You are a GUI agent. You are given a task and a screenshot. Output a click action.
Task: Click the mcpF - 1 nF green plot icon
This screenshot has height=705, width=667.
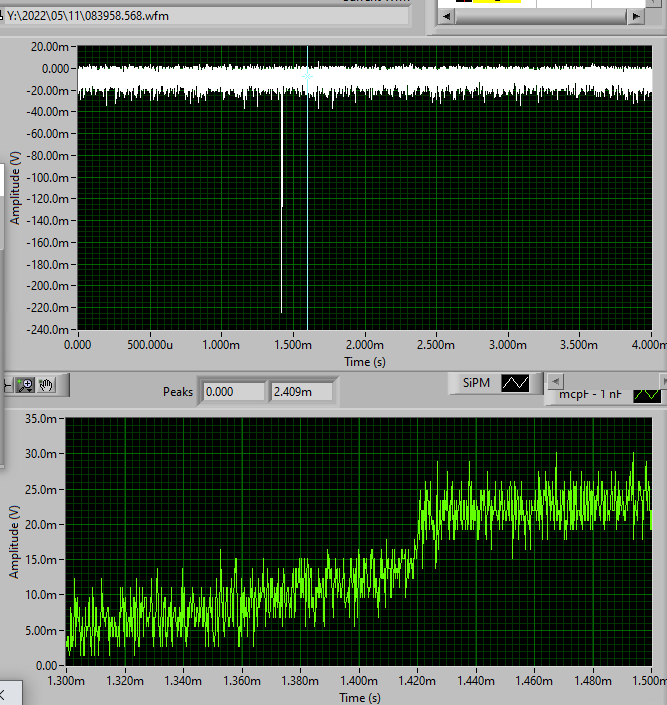point(647,394)
